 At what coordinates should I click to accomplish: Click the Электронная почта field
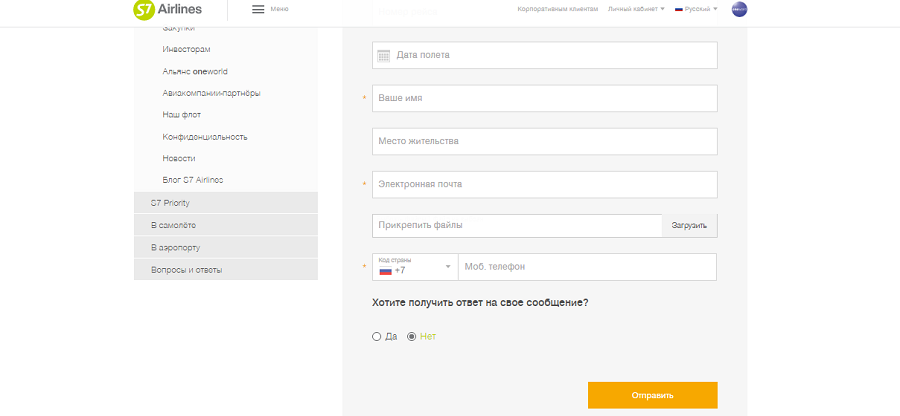click(x=544, y=185)
